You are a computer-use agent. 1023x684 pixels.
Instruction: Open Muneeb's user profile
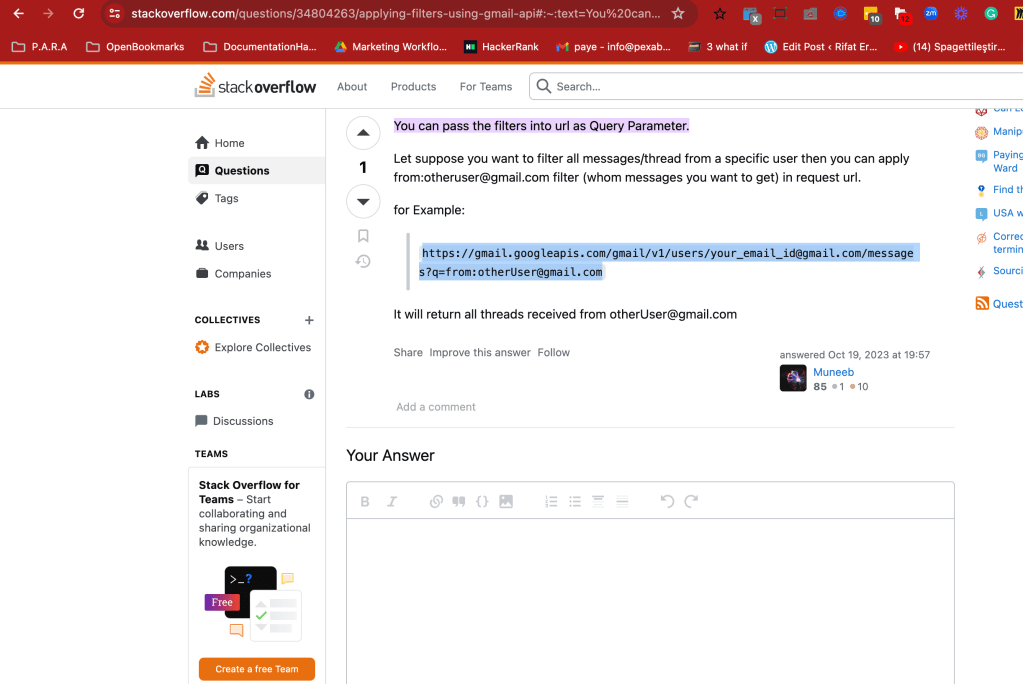click(x=833, y=372)
